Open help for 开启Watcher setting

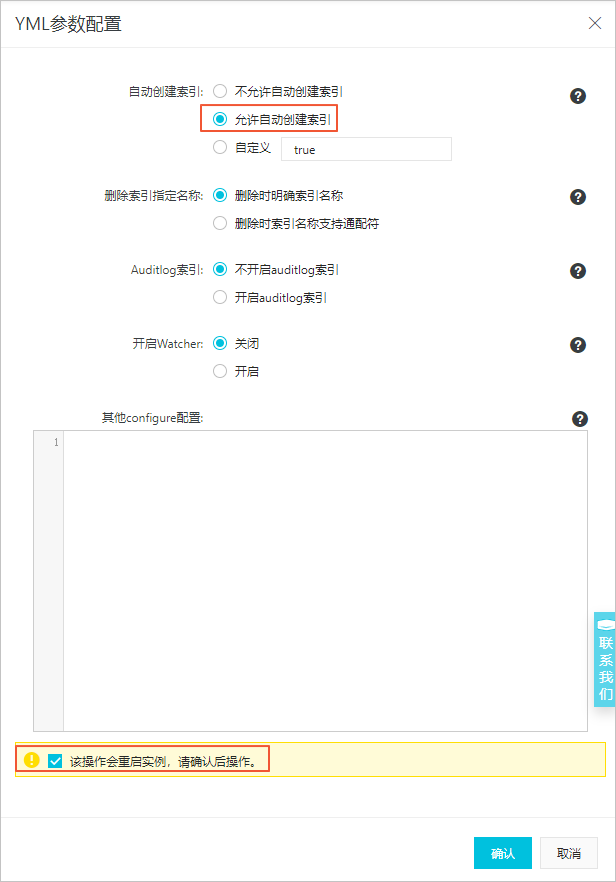578,345
